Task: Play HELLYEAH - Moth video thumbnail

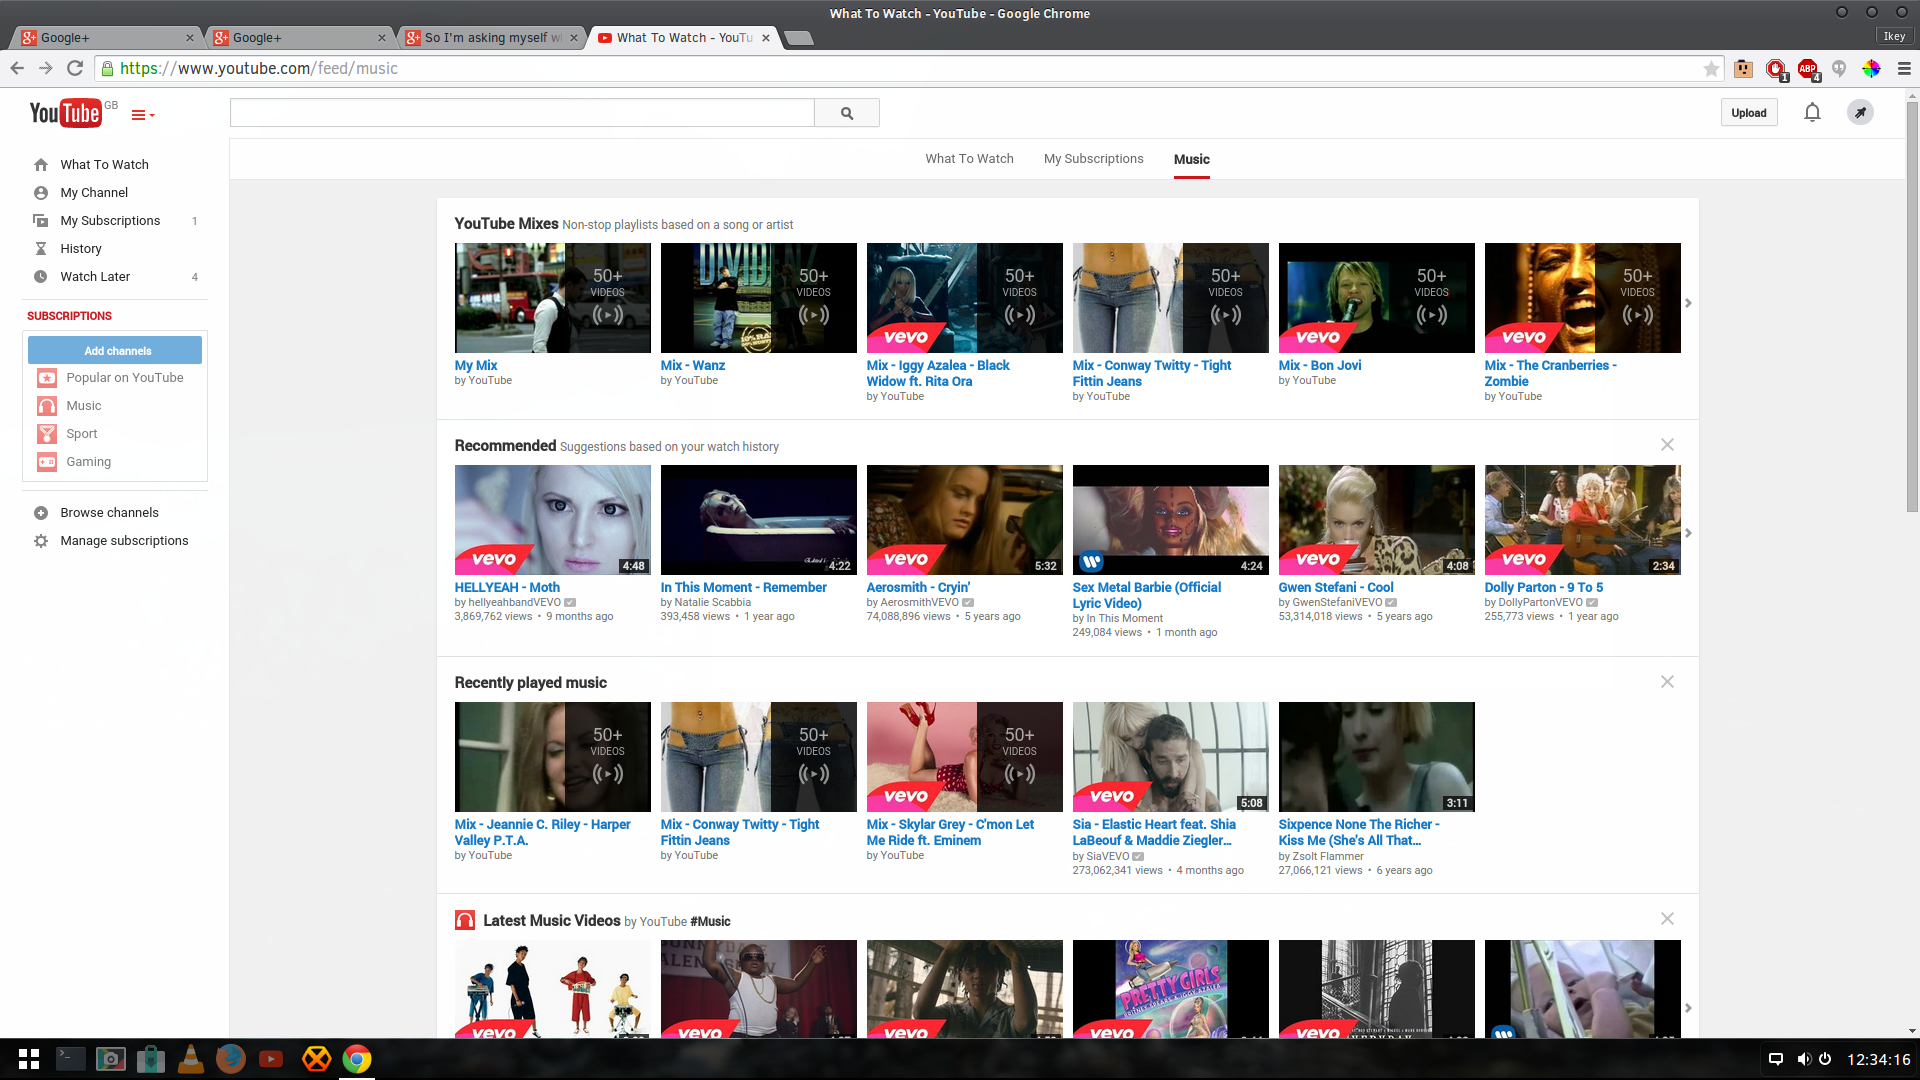Action: pyautogui.click(x=552, y=520)
